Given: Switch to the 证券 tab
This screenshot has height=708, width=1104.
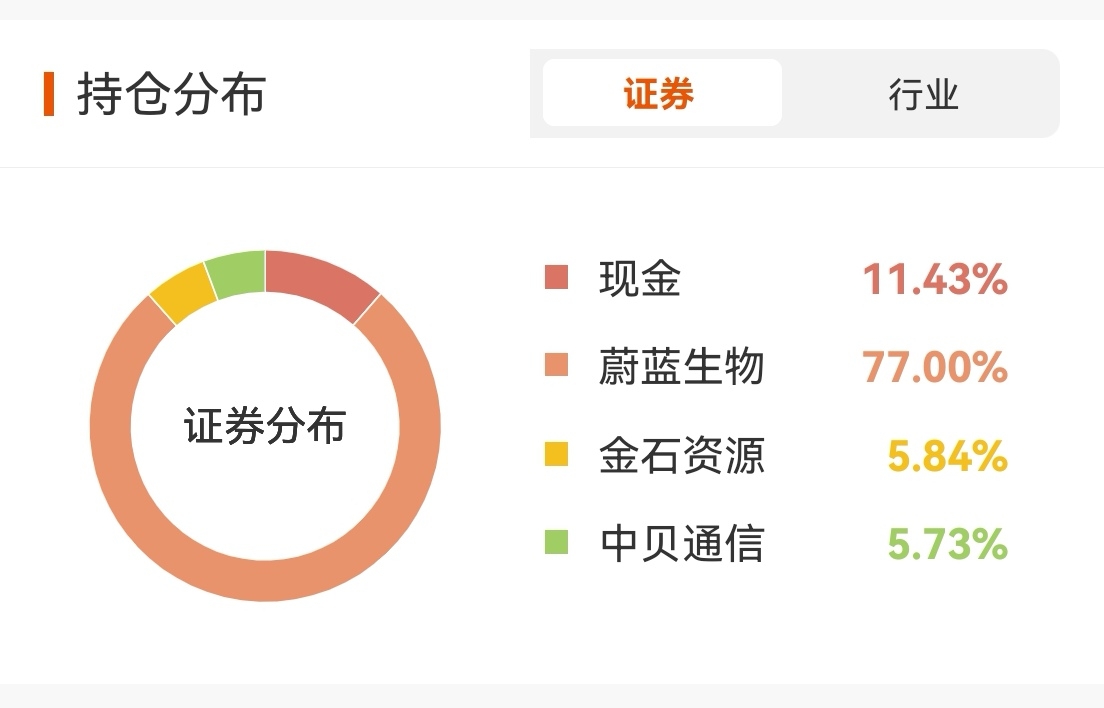Looking at the screenshot, I should pyautogui.click(x=662, y=93).
